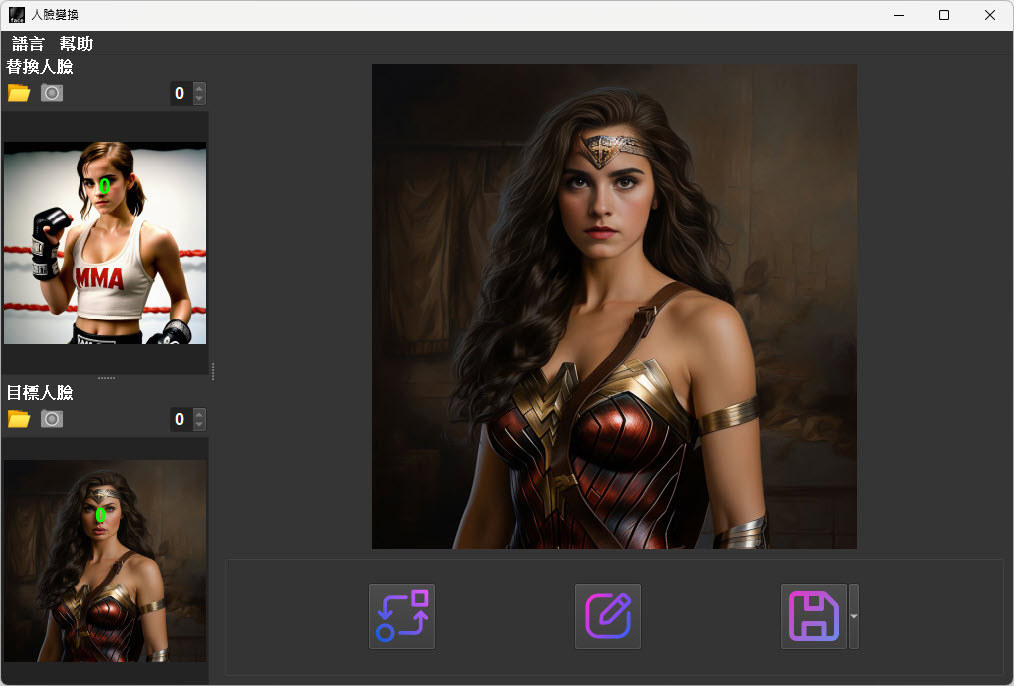Screen dimensions: 1014x686
Task: Save result with the floppy disk icon
Action: coord(814,616)
